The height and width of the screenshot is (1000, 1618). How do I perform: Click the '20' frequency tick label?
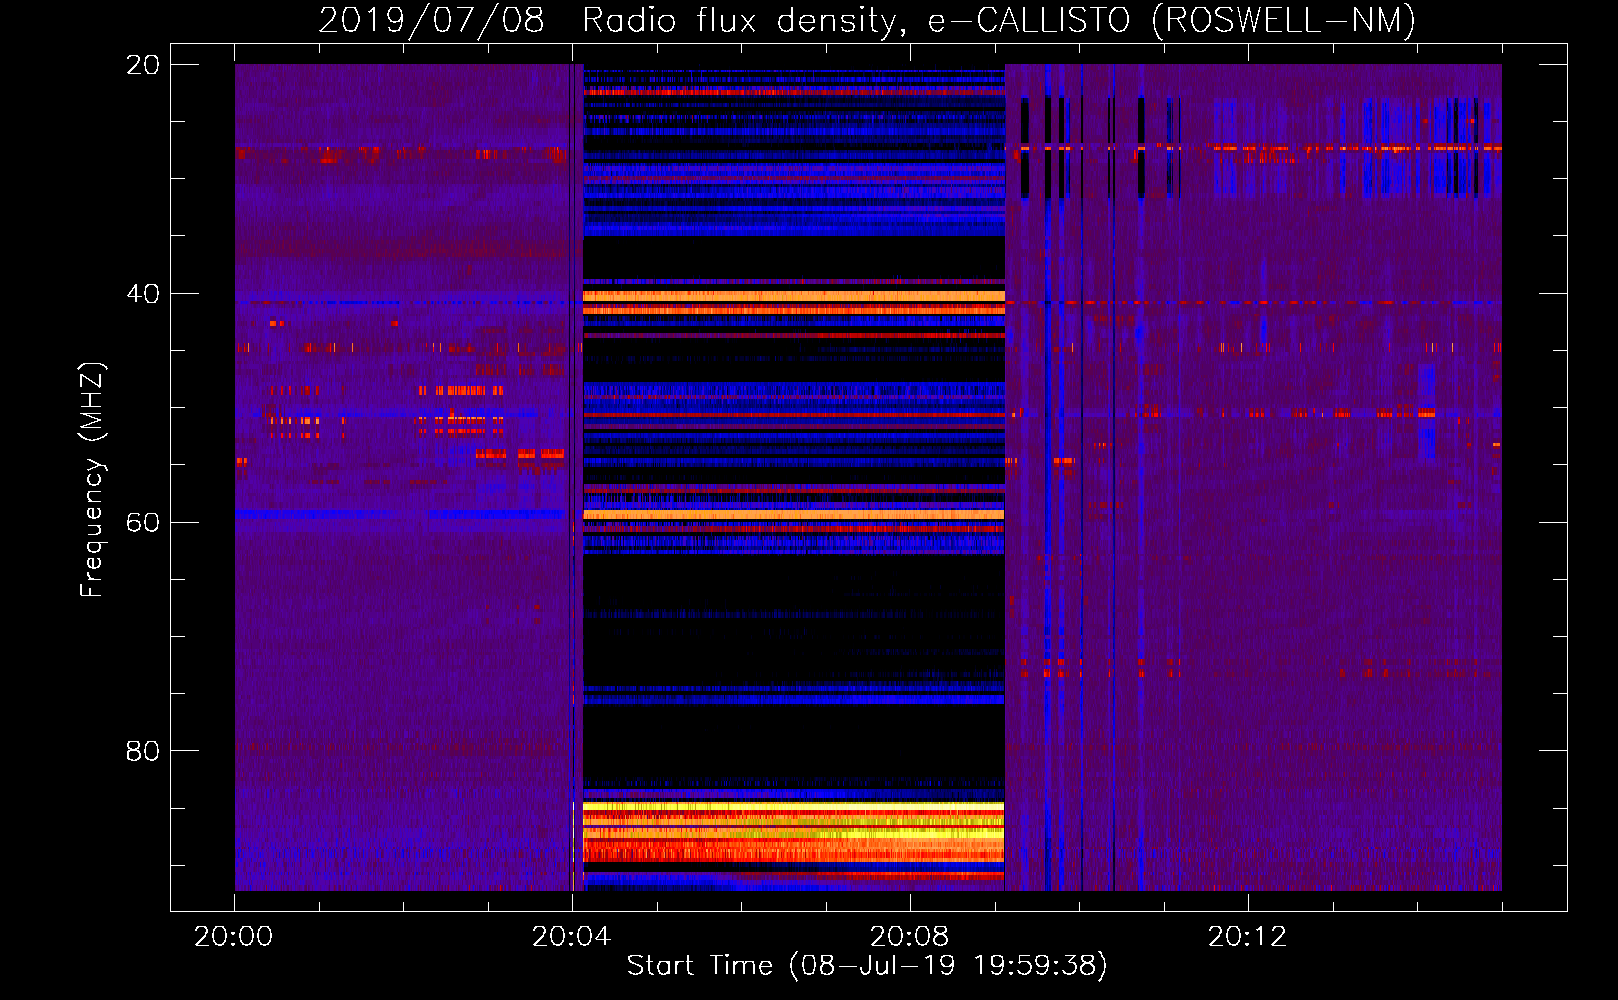[143, 65]
